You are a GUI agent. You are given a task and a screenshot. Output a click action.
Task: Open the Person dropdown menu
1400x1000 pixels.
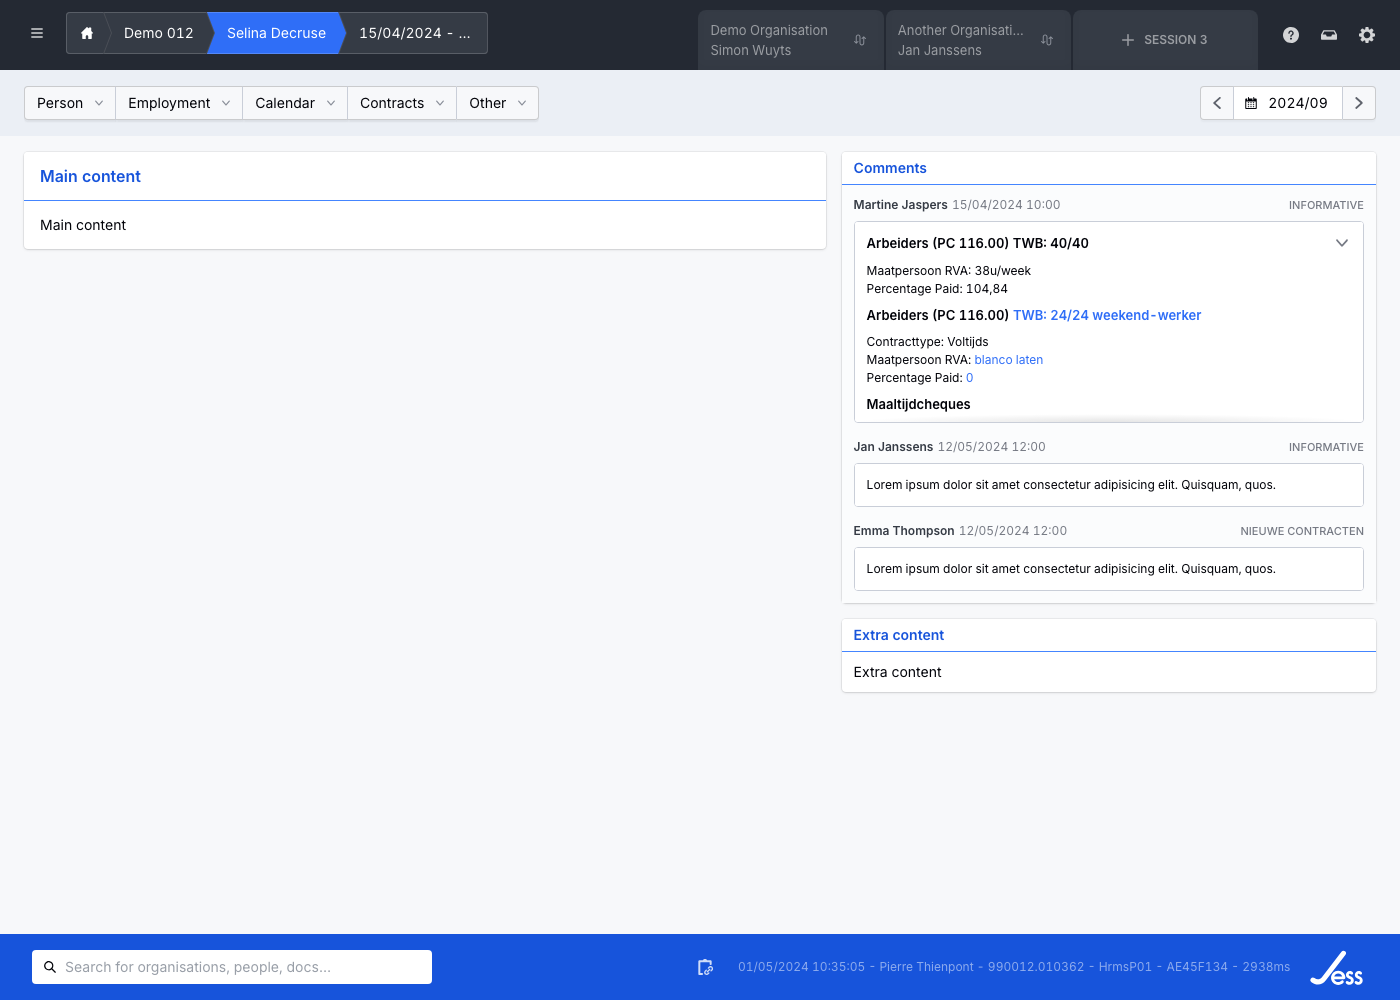[70, 103]
